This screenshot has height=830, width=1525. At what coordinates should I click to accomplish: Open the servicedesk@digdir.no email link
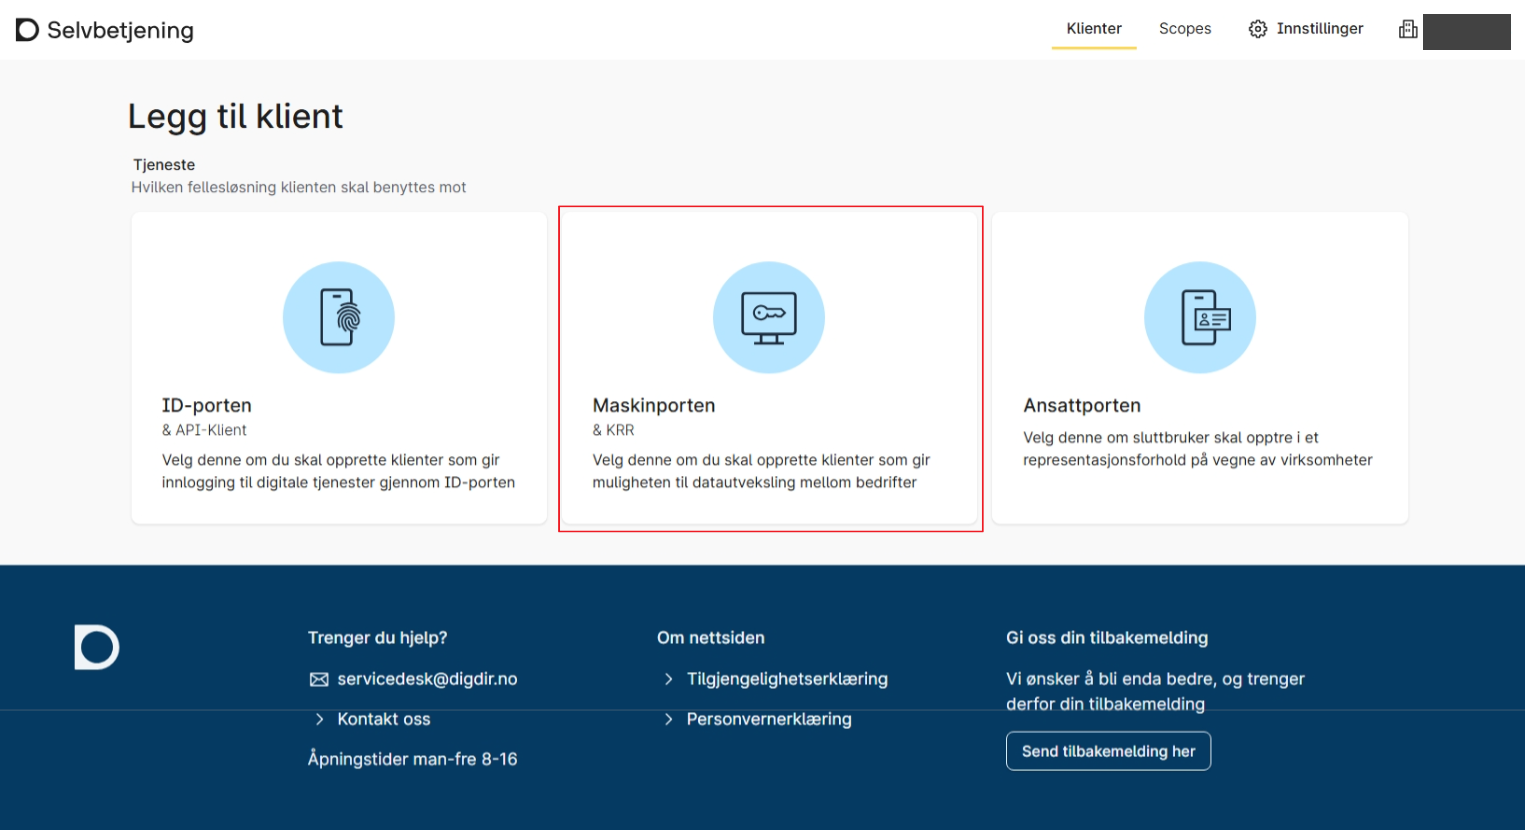[x=427, y=679]
